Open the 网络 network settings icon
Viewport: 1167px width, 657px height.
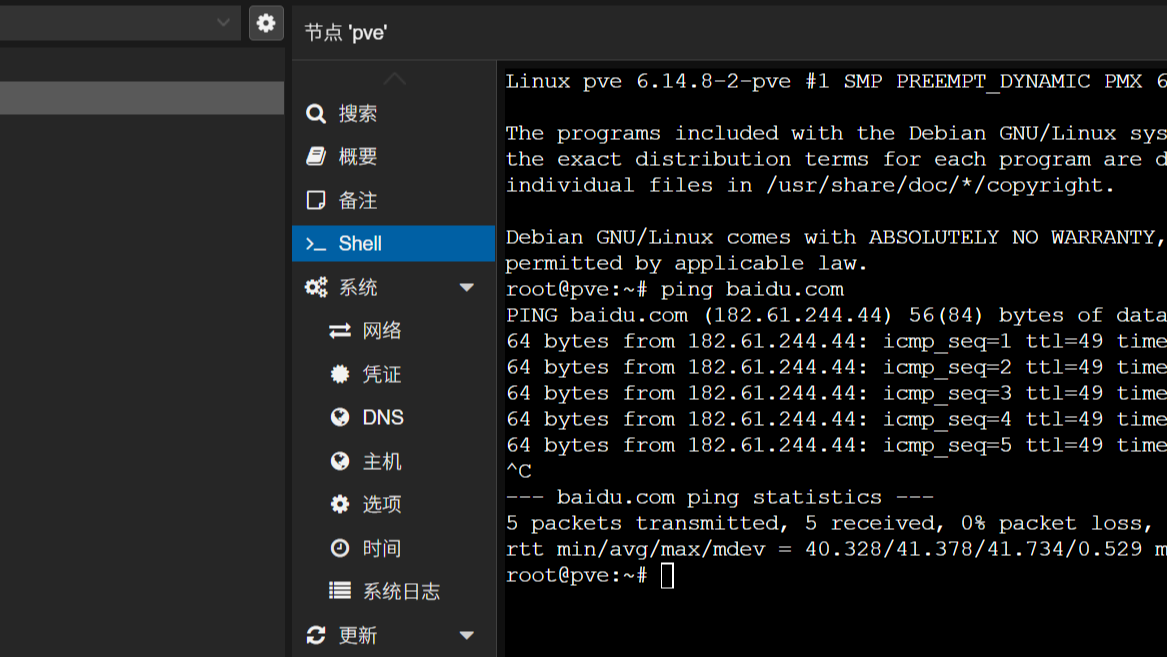[x=340, y=330]
